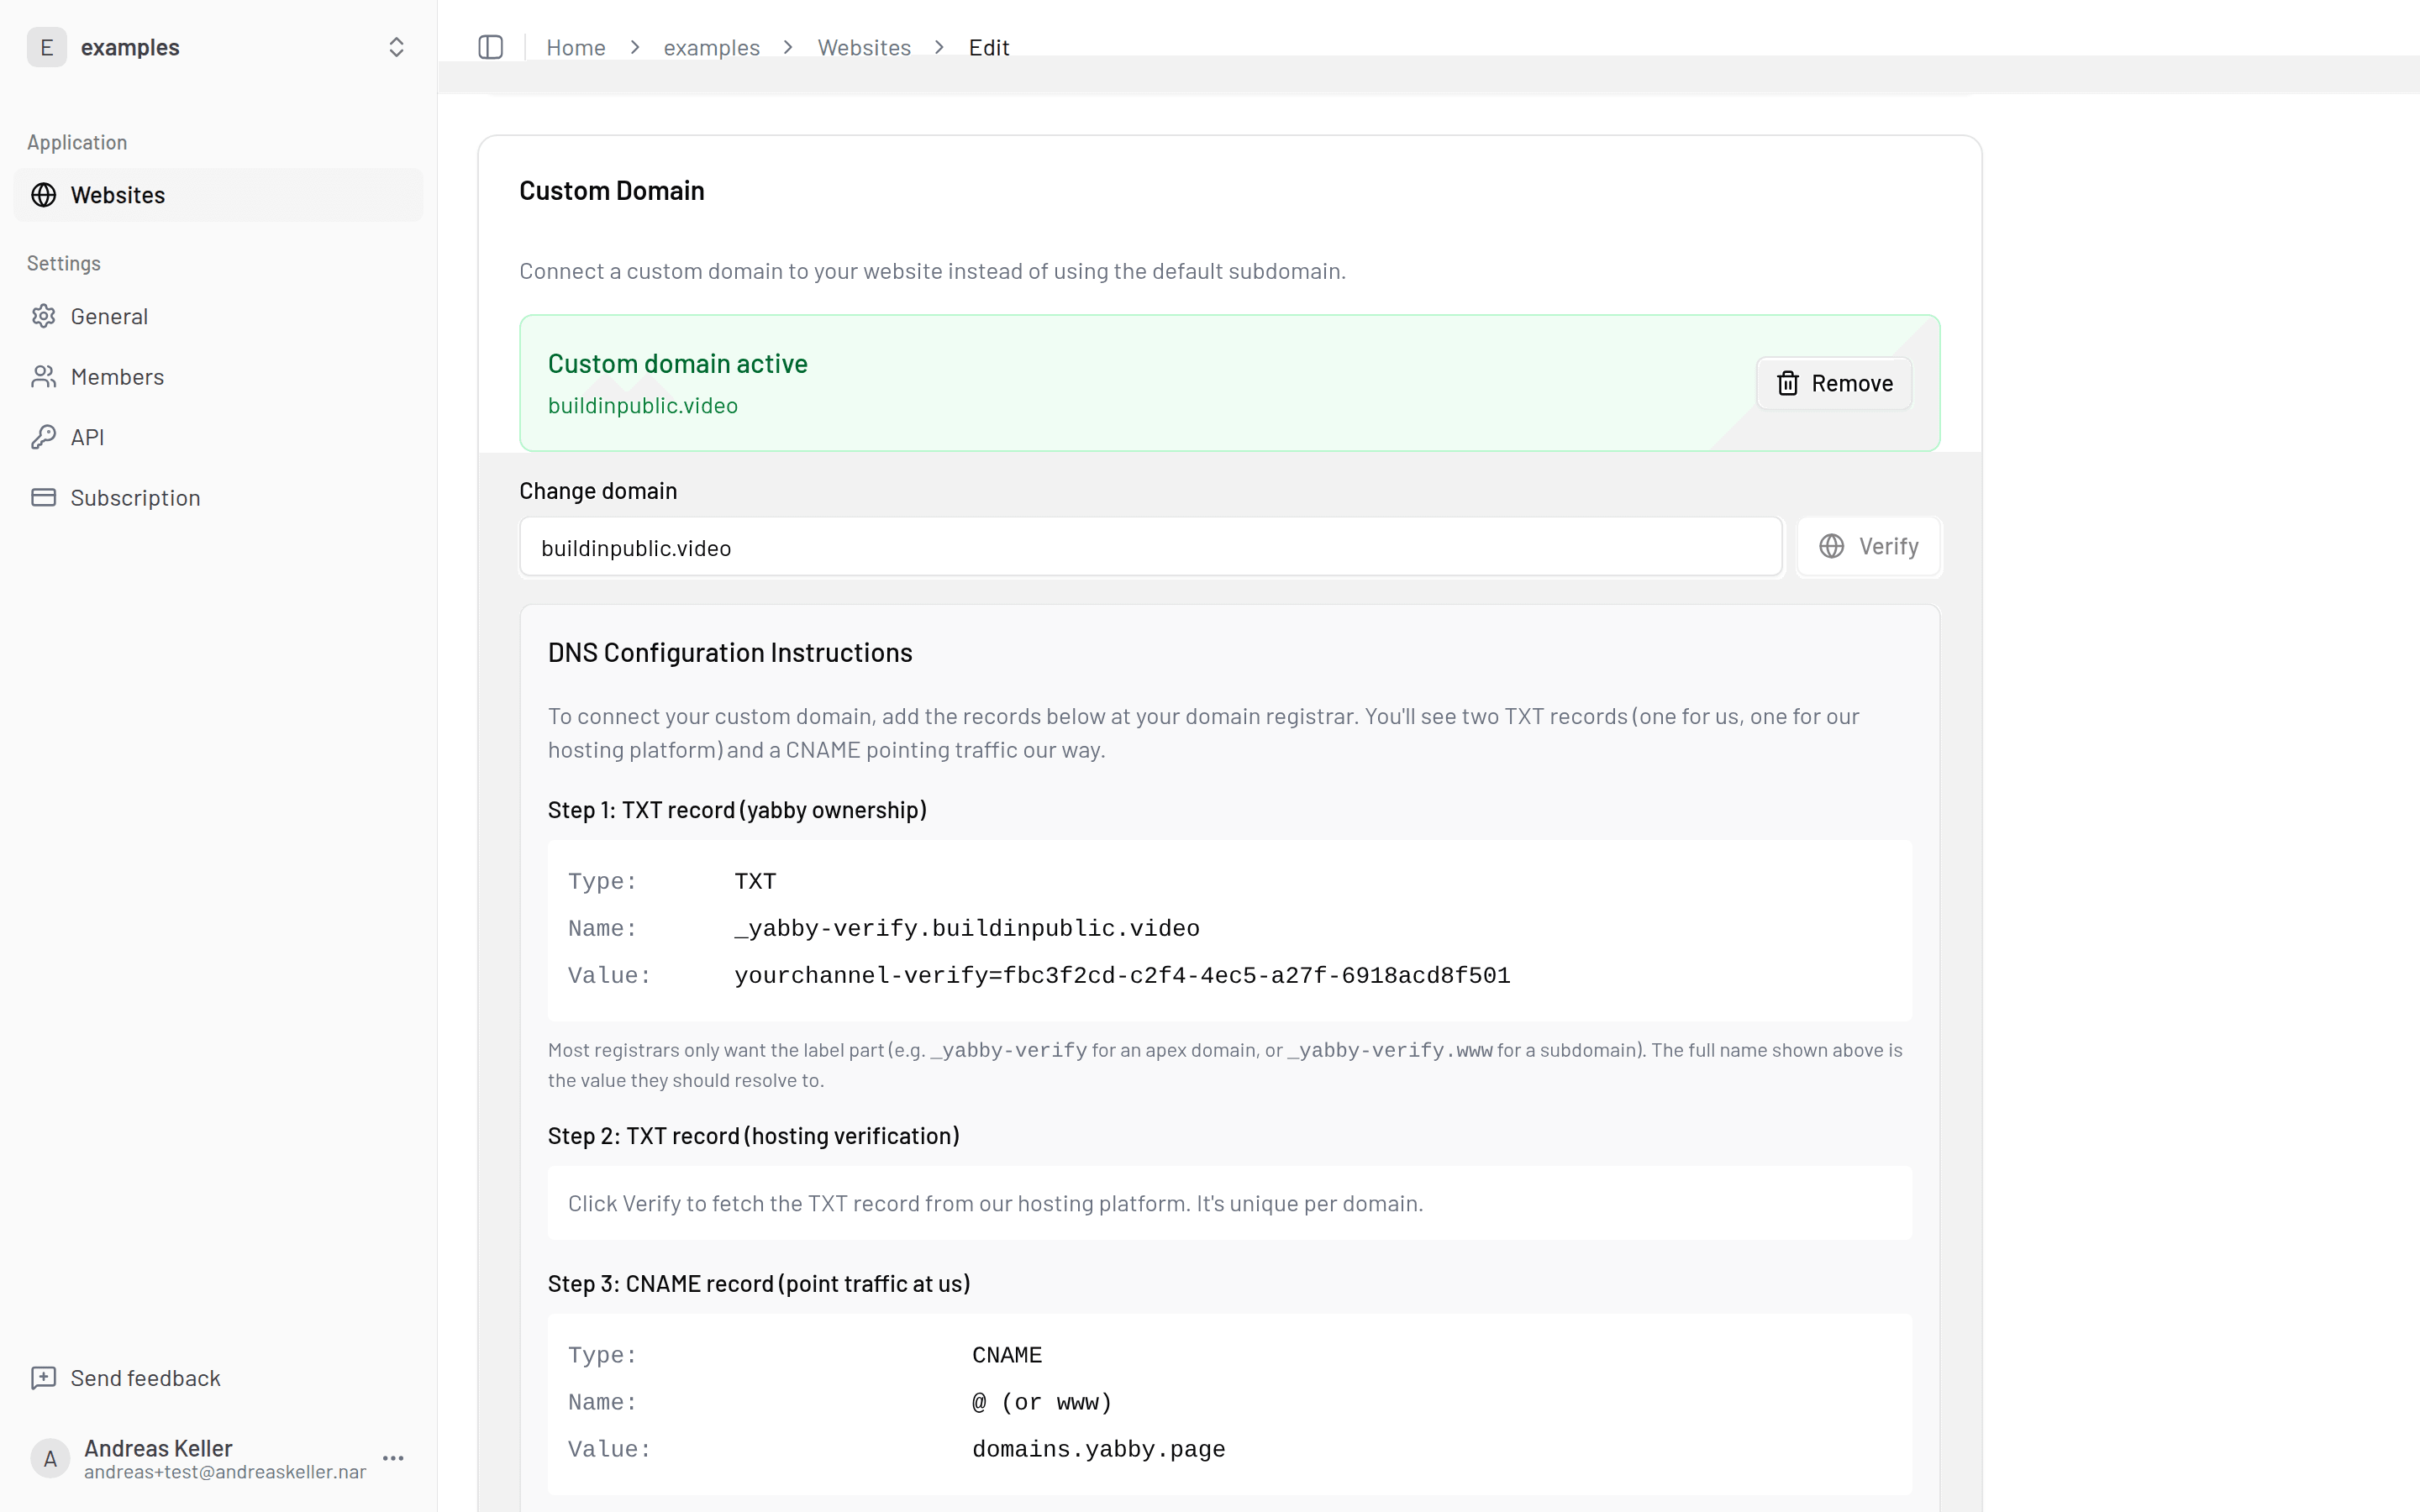The width and height of the screenshot is (2420, 1512).
Task: Go to Members settings
Action: (x=218, y=376)
